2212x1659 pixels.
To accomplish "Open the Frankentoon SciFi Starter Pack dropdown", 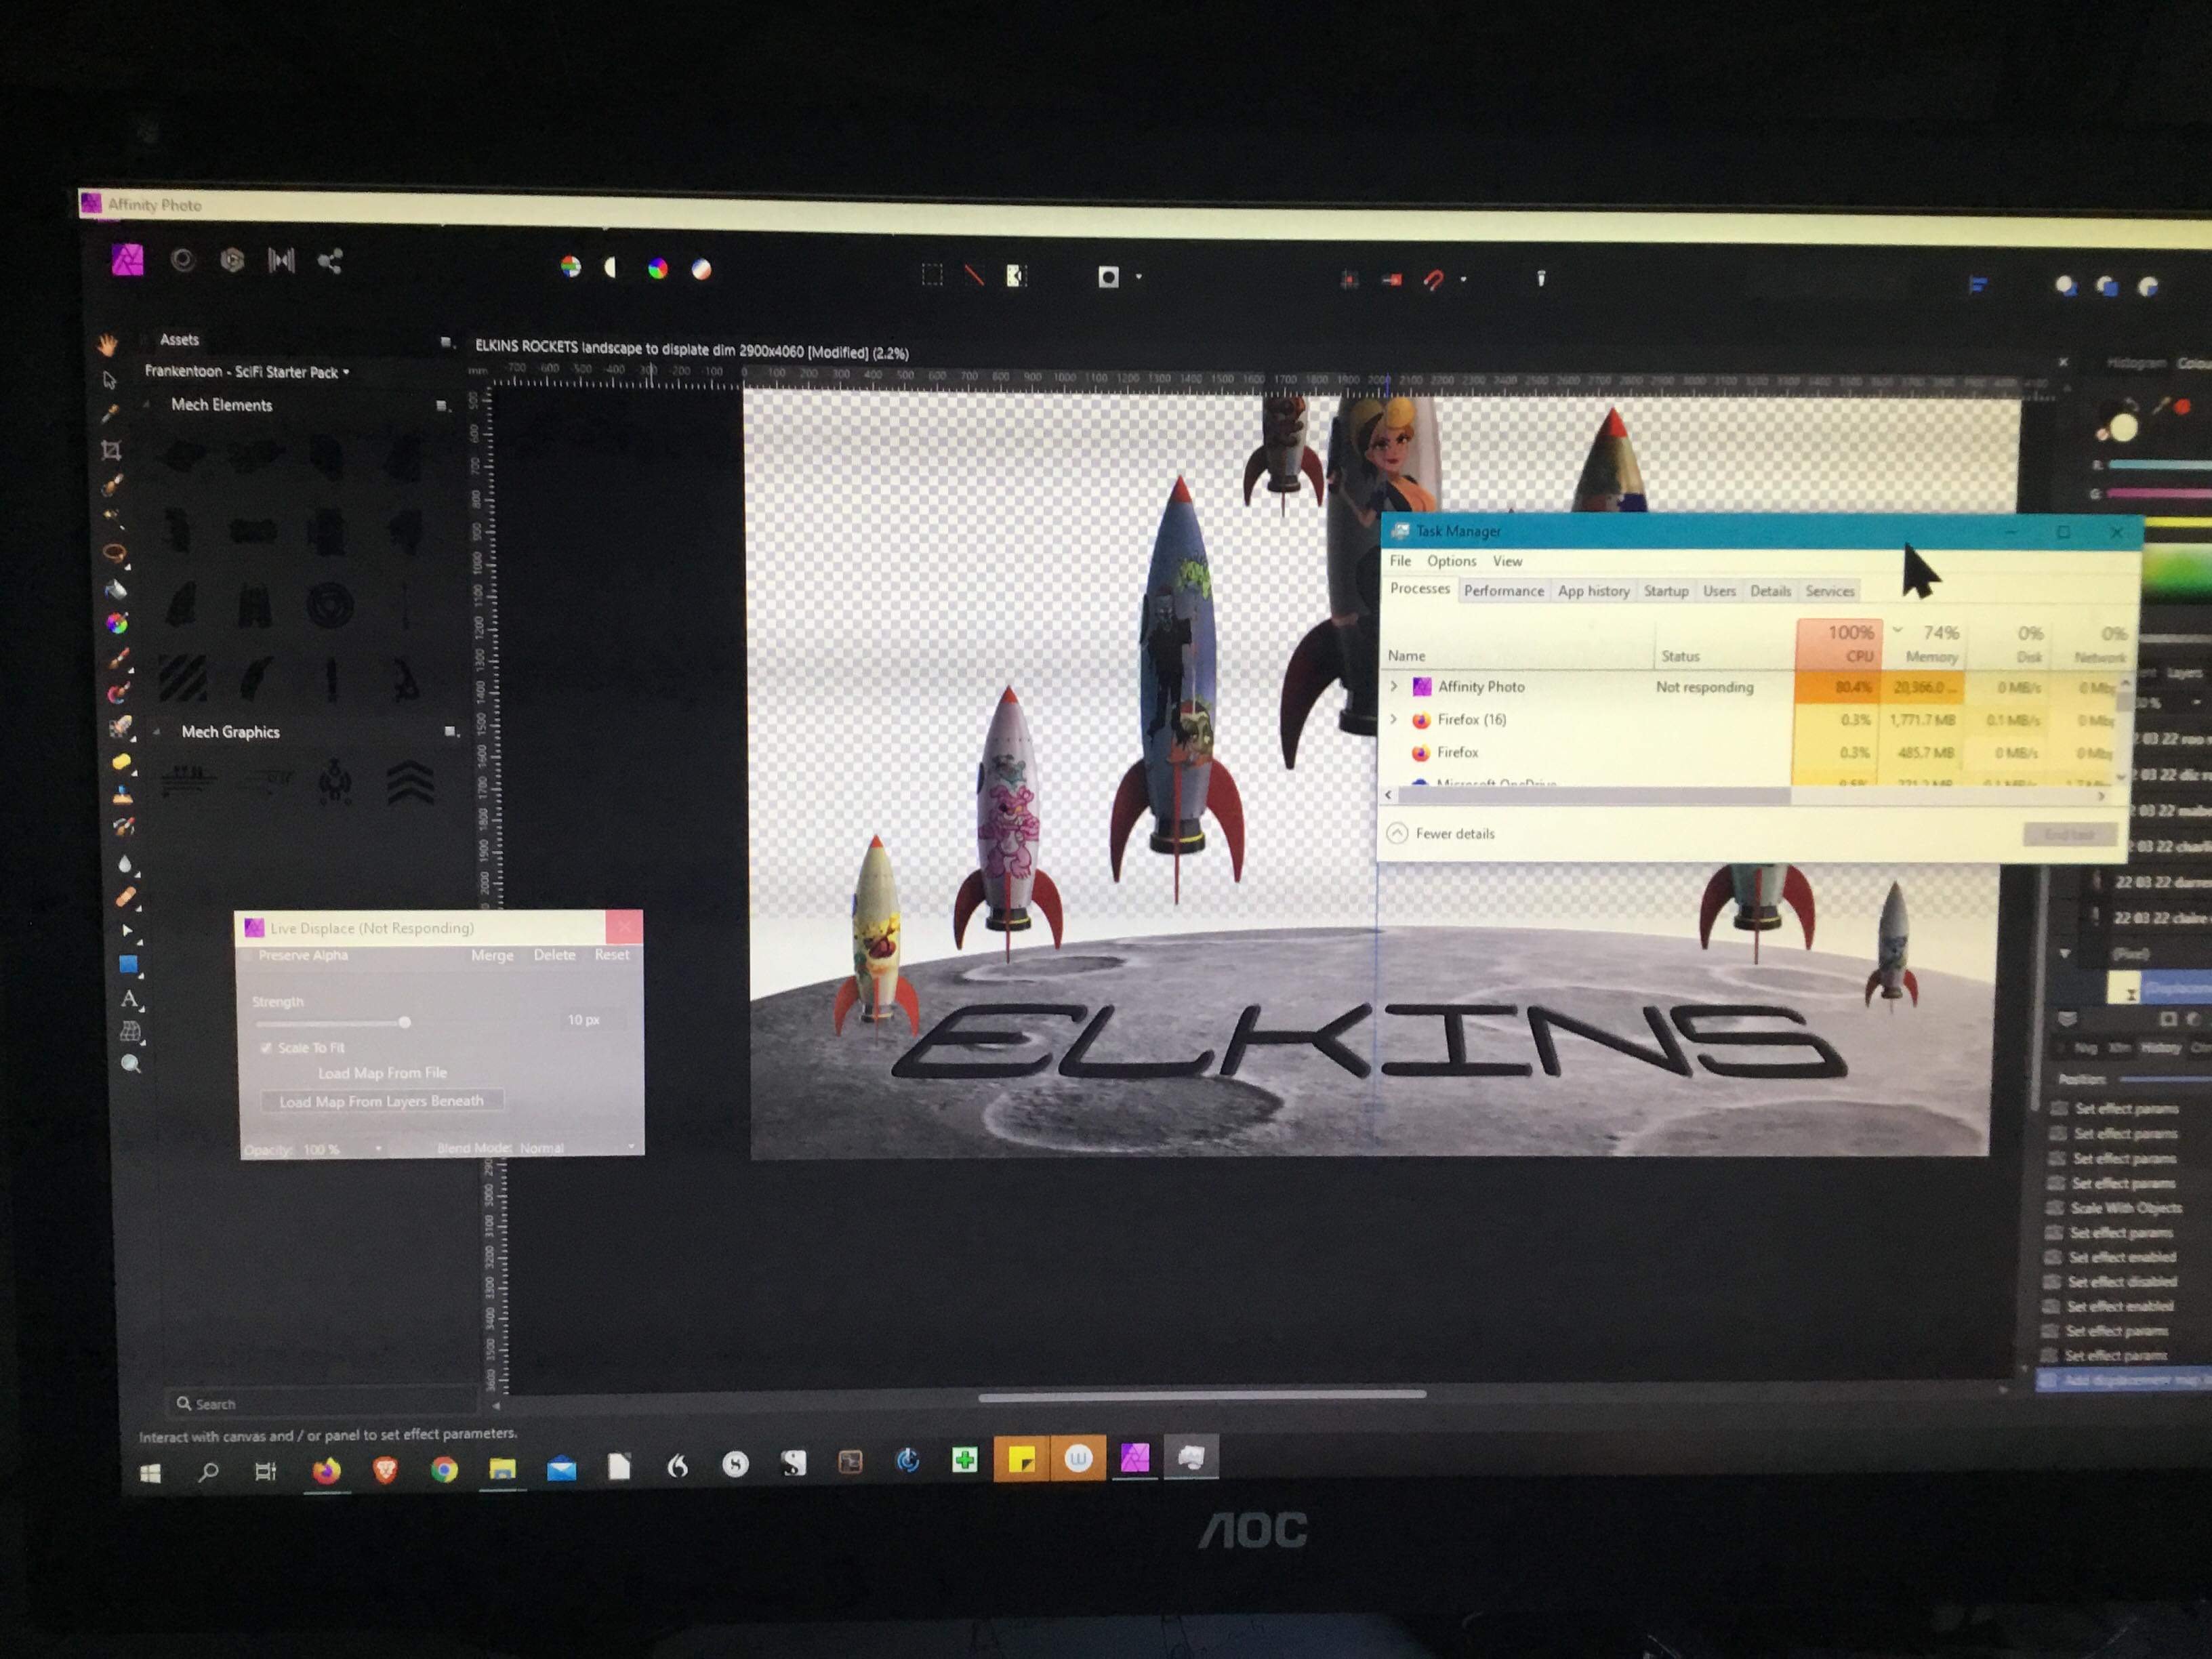I will [x=246, y=371].
